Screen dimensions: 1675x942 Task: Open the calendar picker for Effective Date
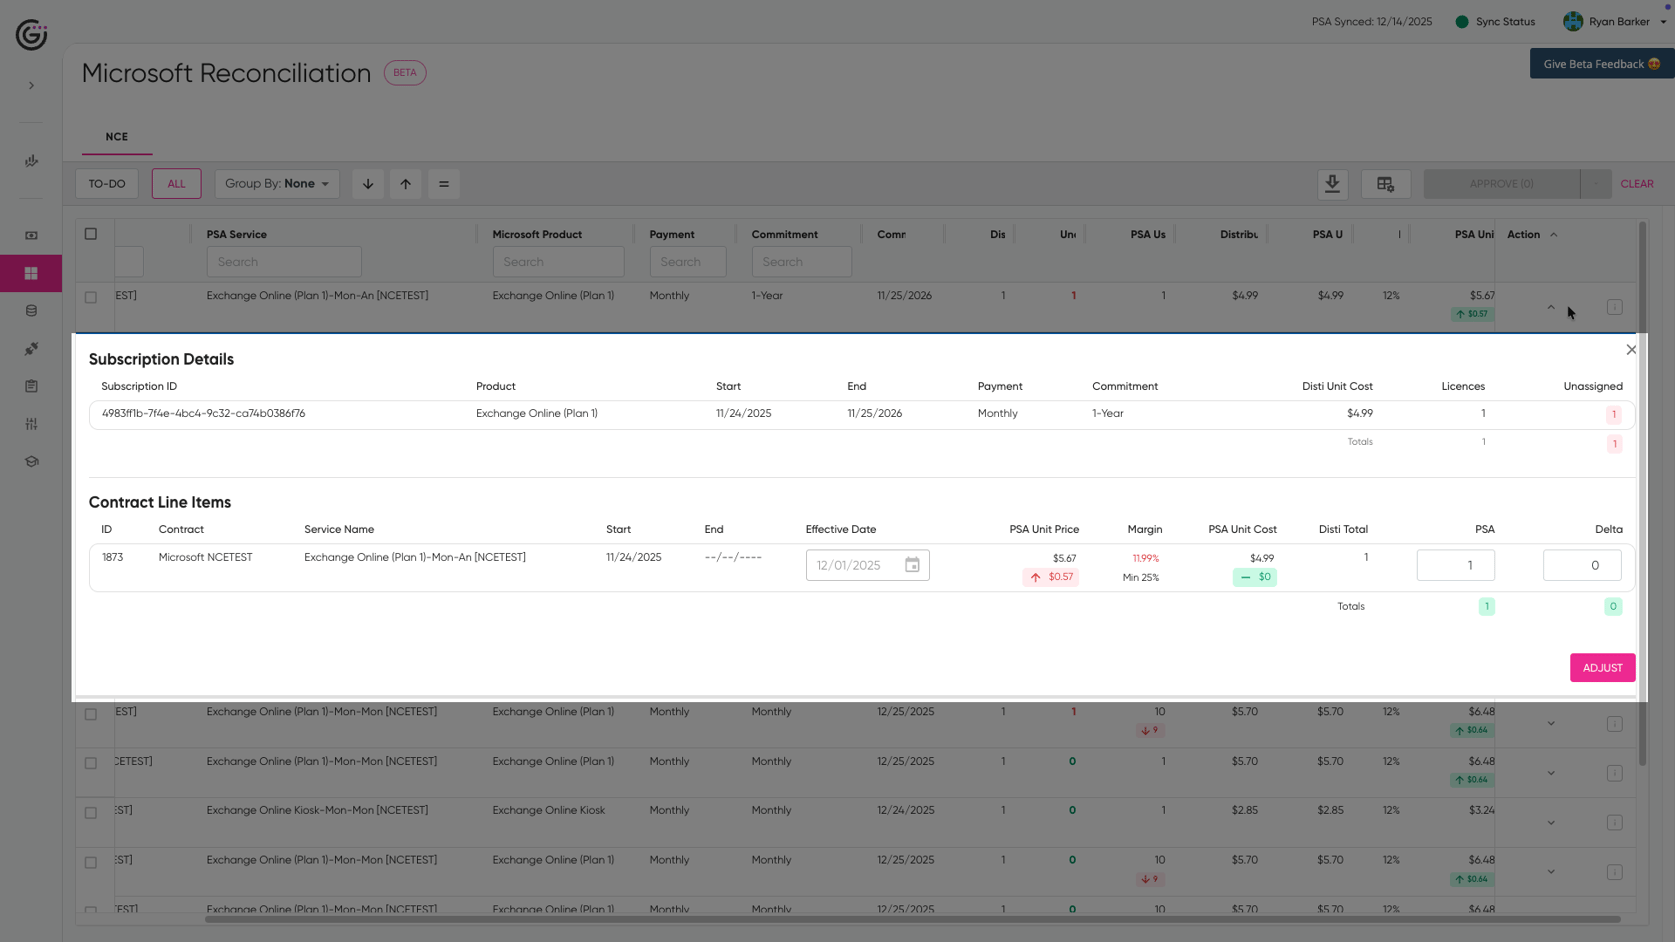coord(912,565)
